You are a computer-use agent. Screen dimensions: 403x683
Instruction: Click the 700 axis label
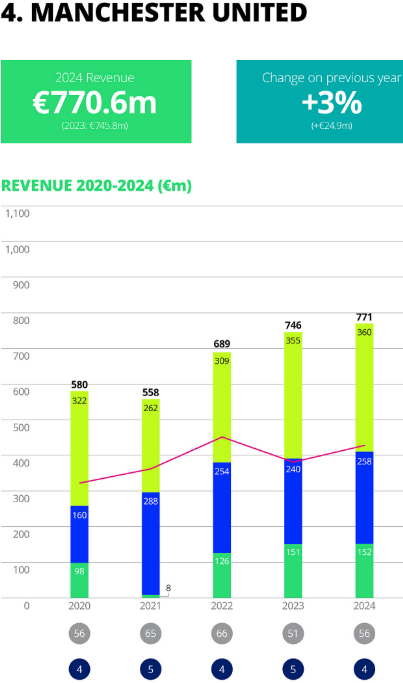point(21,356)
